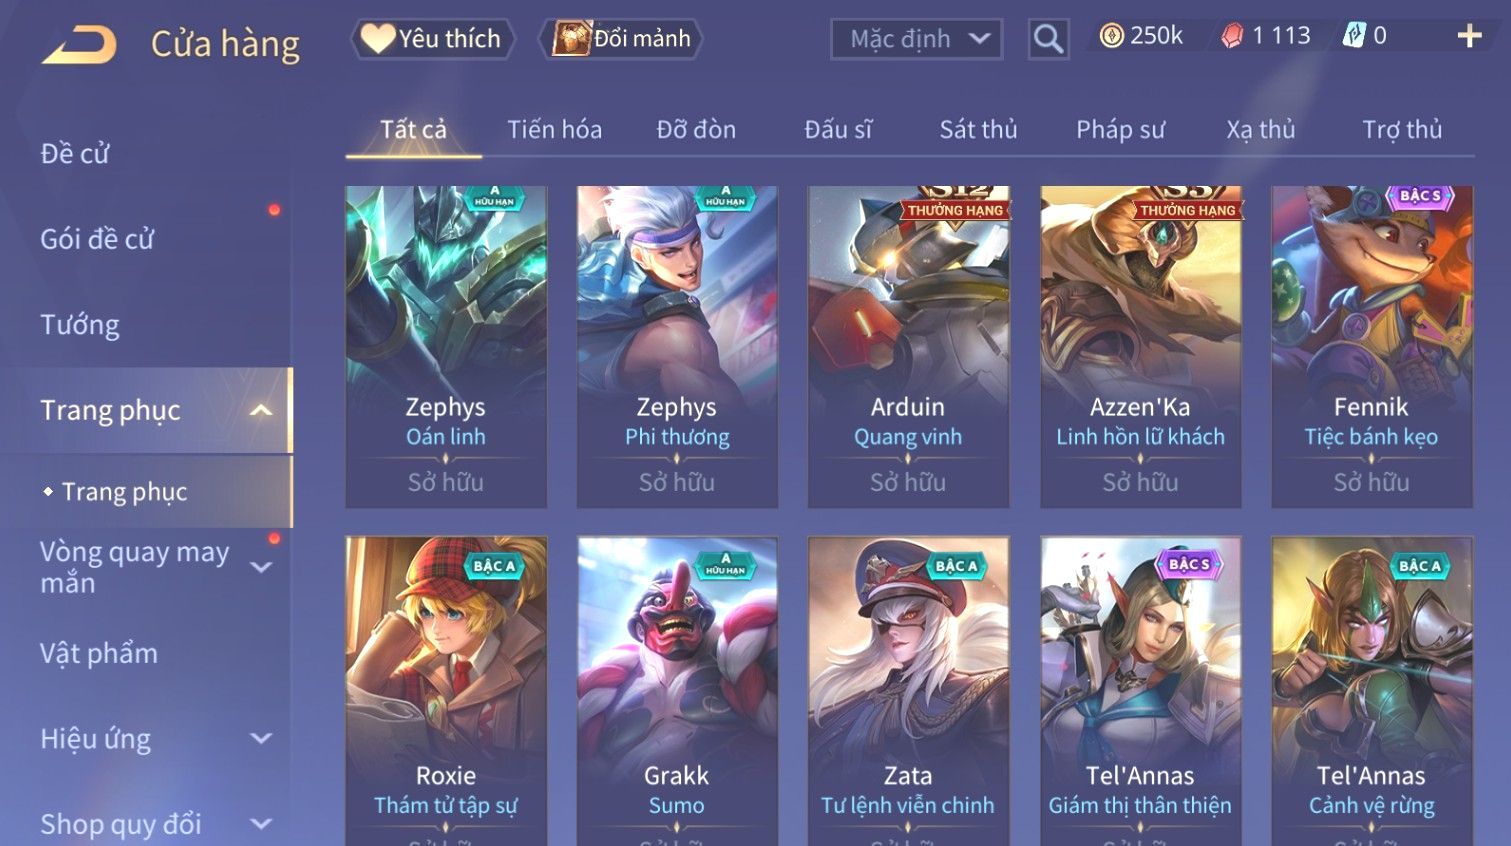Expand the Shop quy đổi section
Image resolution: width=1511 pixels, height=846 pixels.
pos(261,824)
